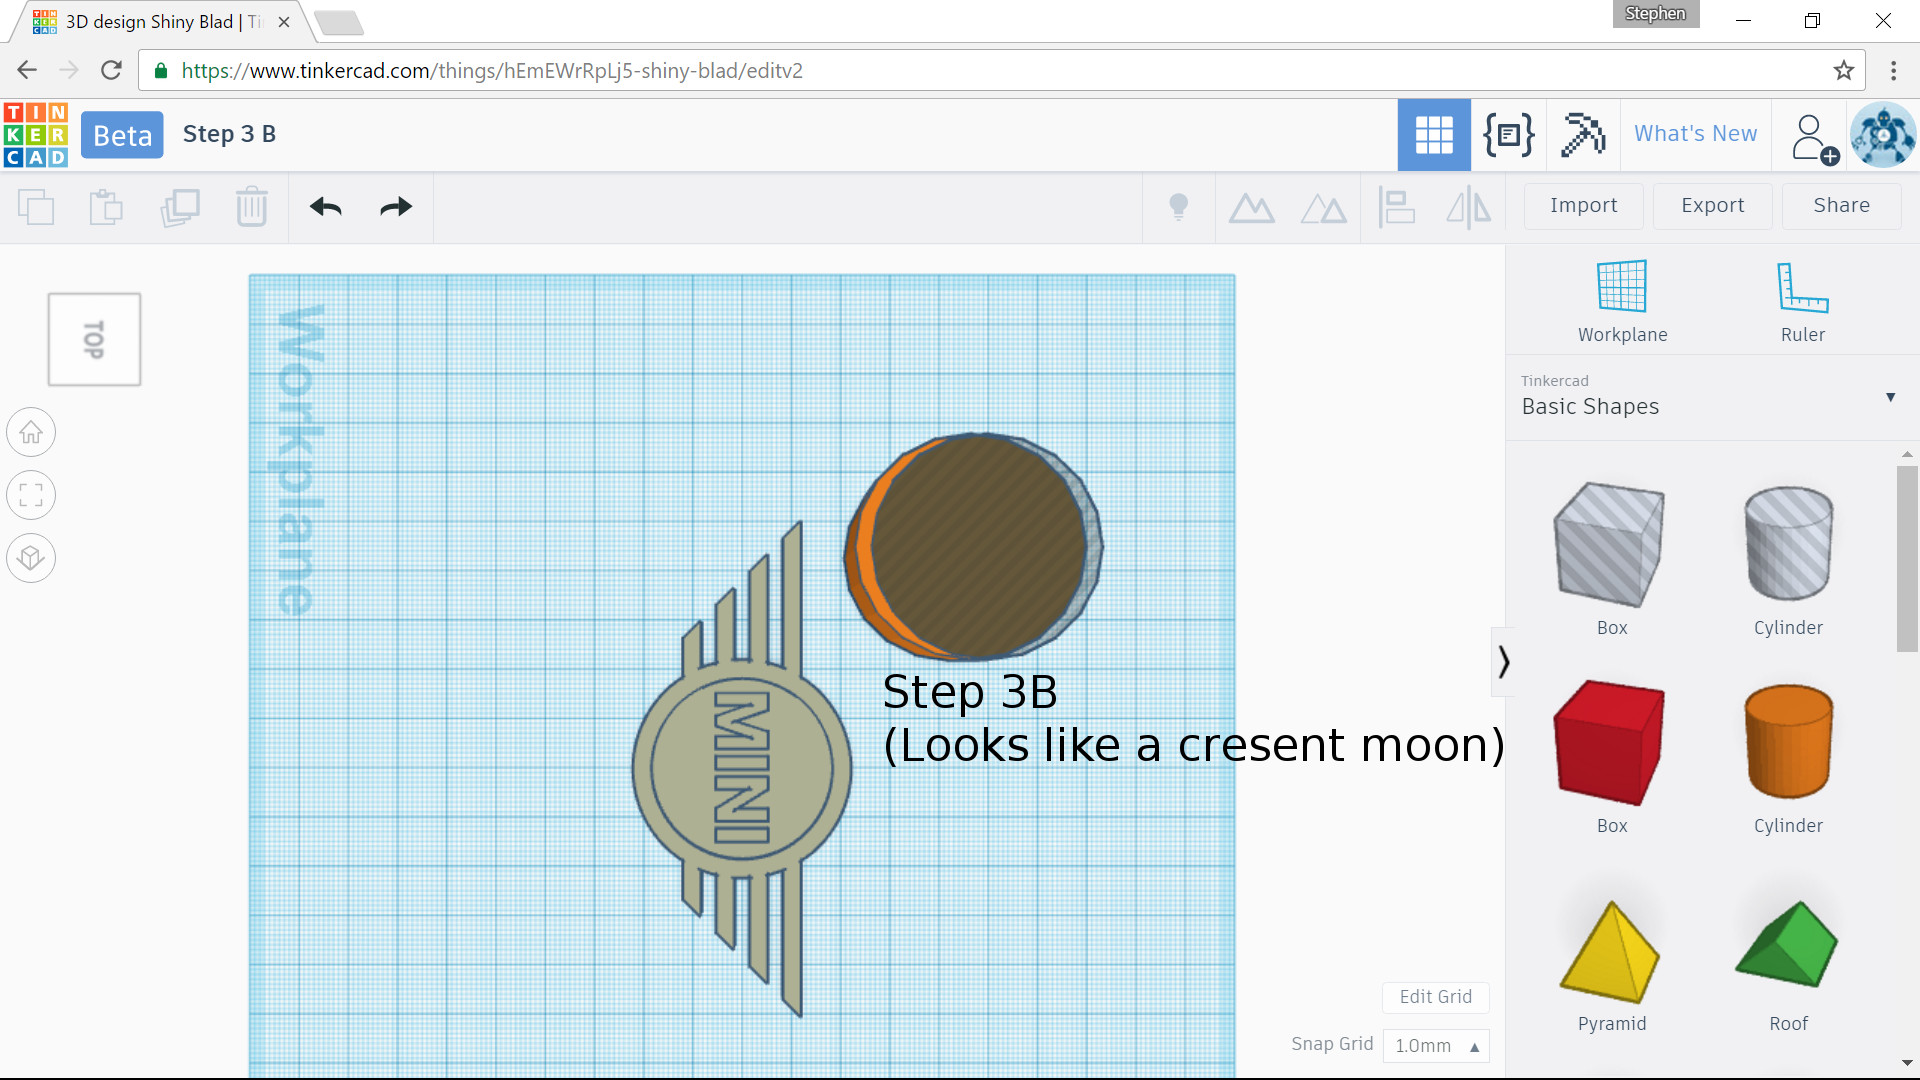Screen dimensions: 1920x1080
Task: Close the 3D design Shiny Blad tab
Action: tap(284, 22)
